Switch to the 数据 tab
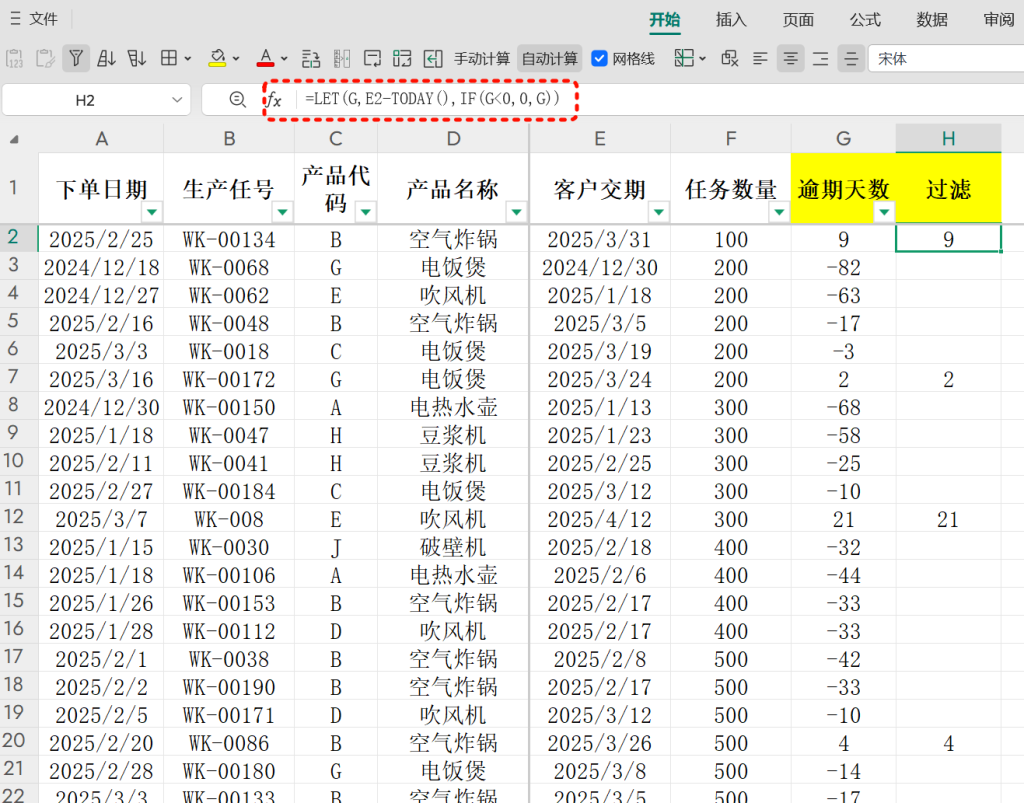 point(931,20)
